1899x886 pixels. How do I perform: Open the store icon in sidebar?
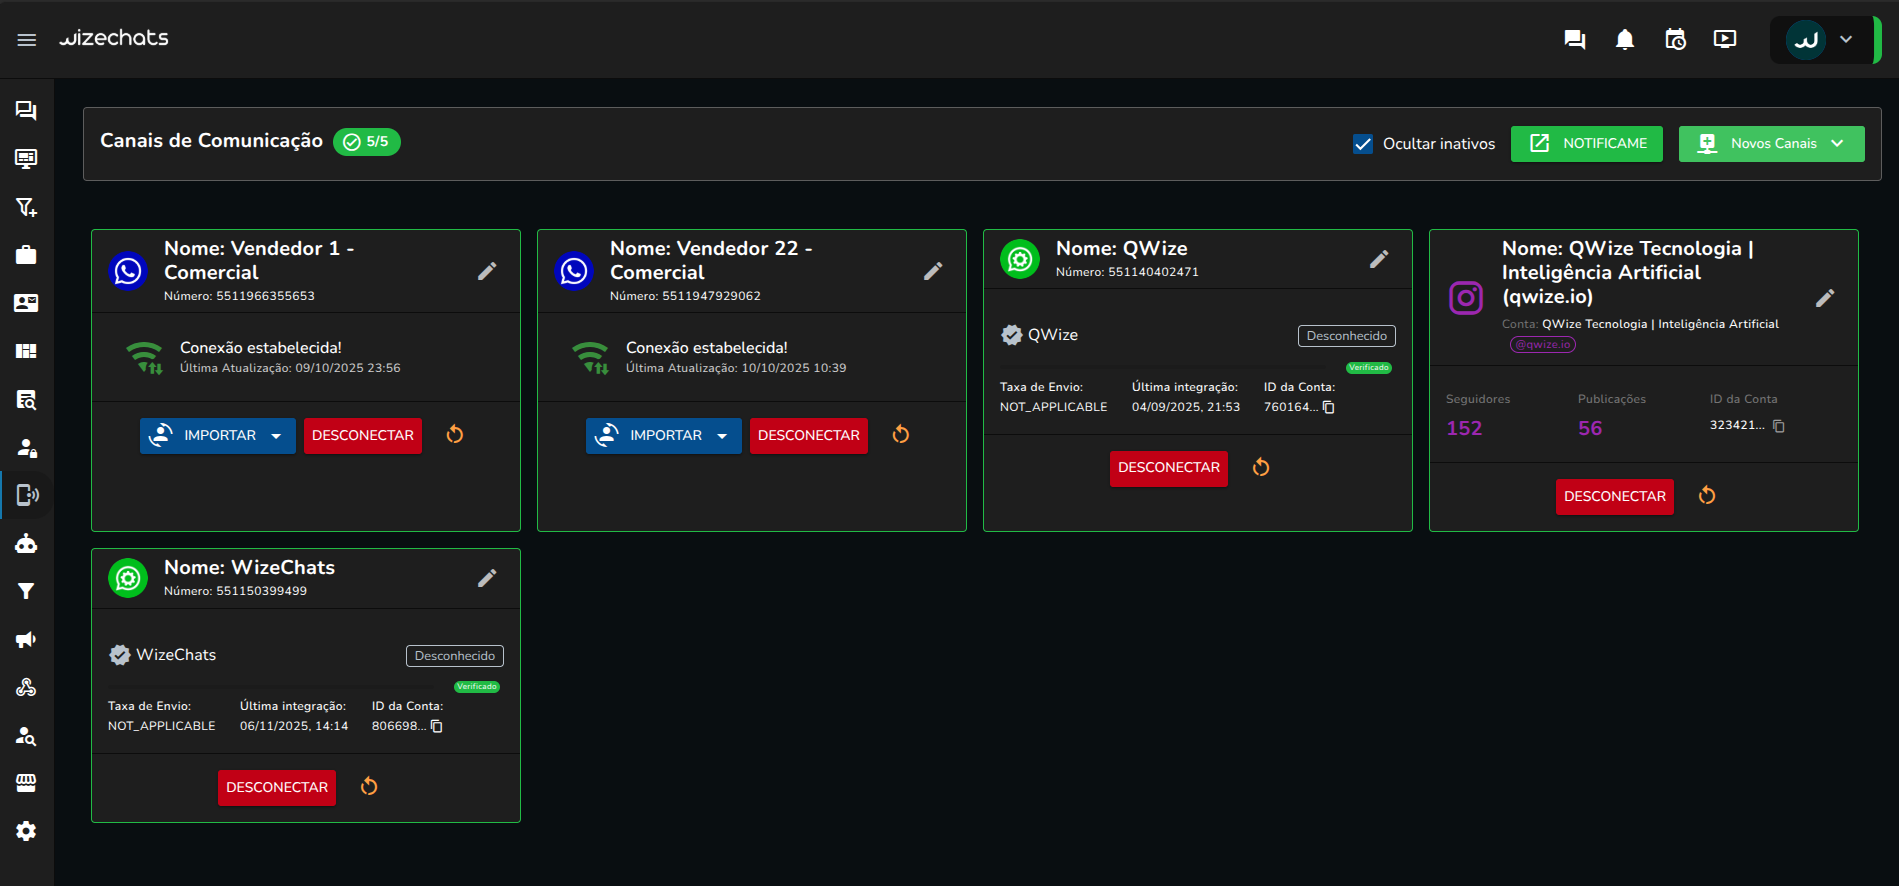pos(27,783)
